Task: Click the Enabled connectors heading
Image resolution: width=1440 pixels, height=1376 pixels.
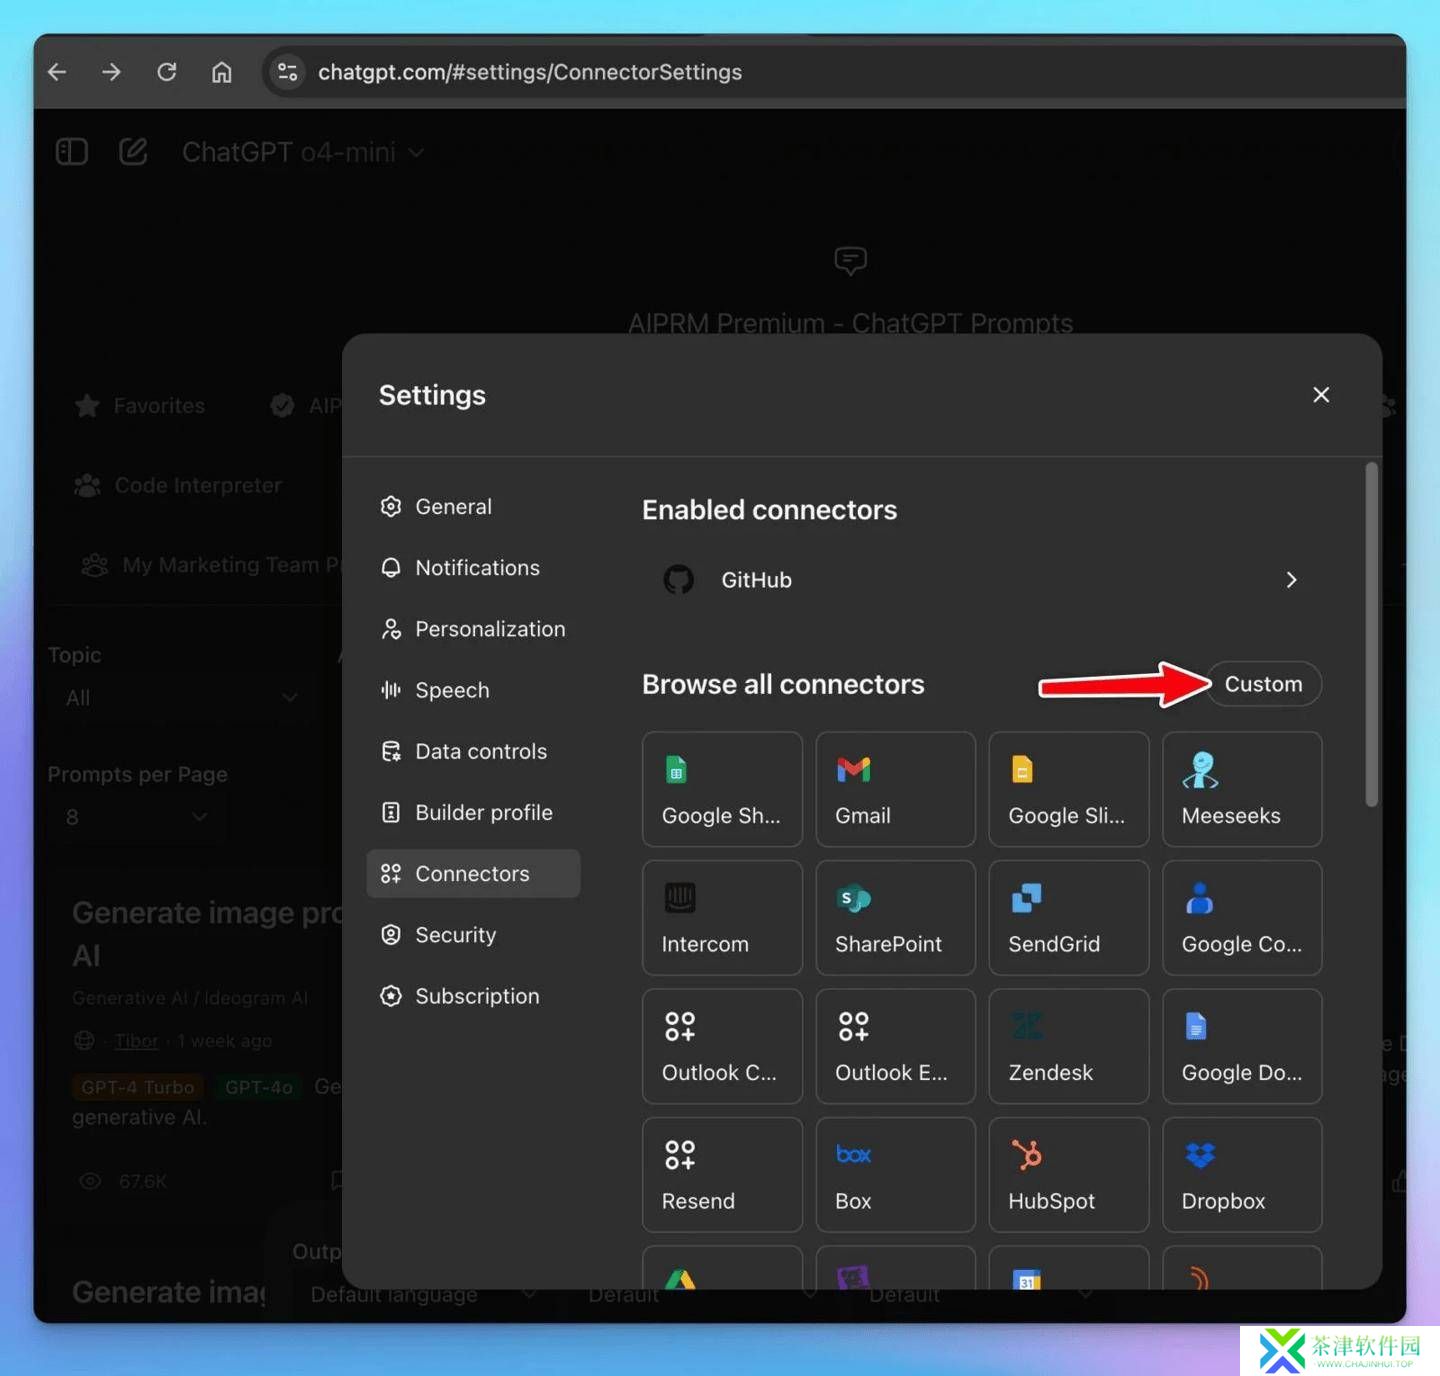Action: tap(769, 510)
